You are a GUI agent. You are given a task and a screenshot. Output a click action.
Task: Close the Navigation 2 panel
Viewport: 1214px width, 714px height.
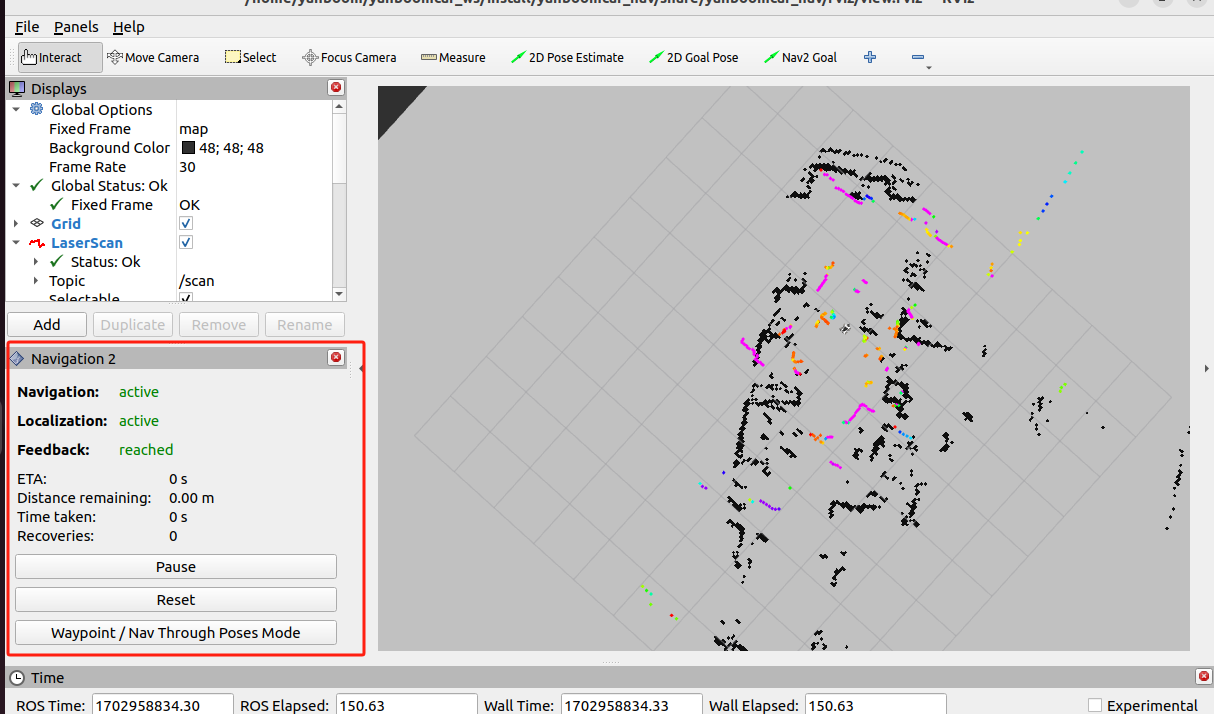336,357
